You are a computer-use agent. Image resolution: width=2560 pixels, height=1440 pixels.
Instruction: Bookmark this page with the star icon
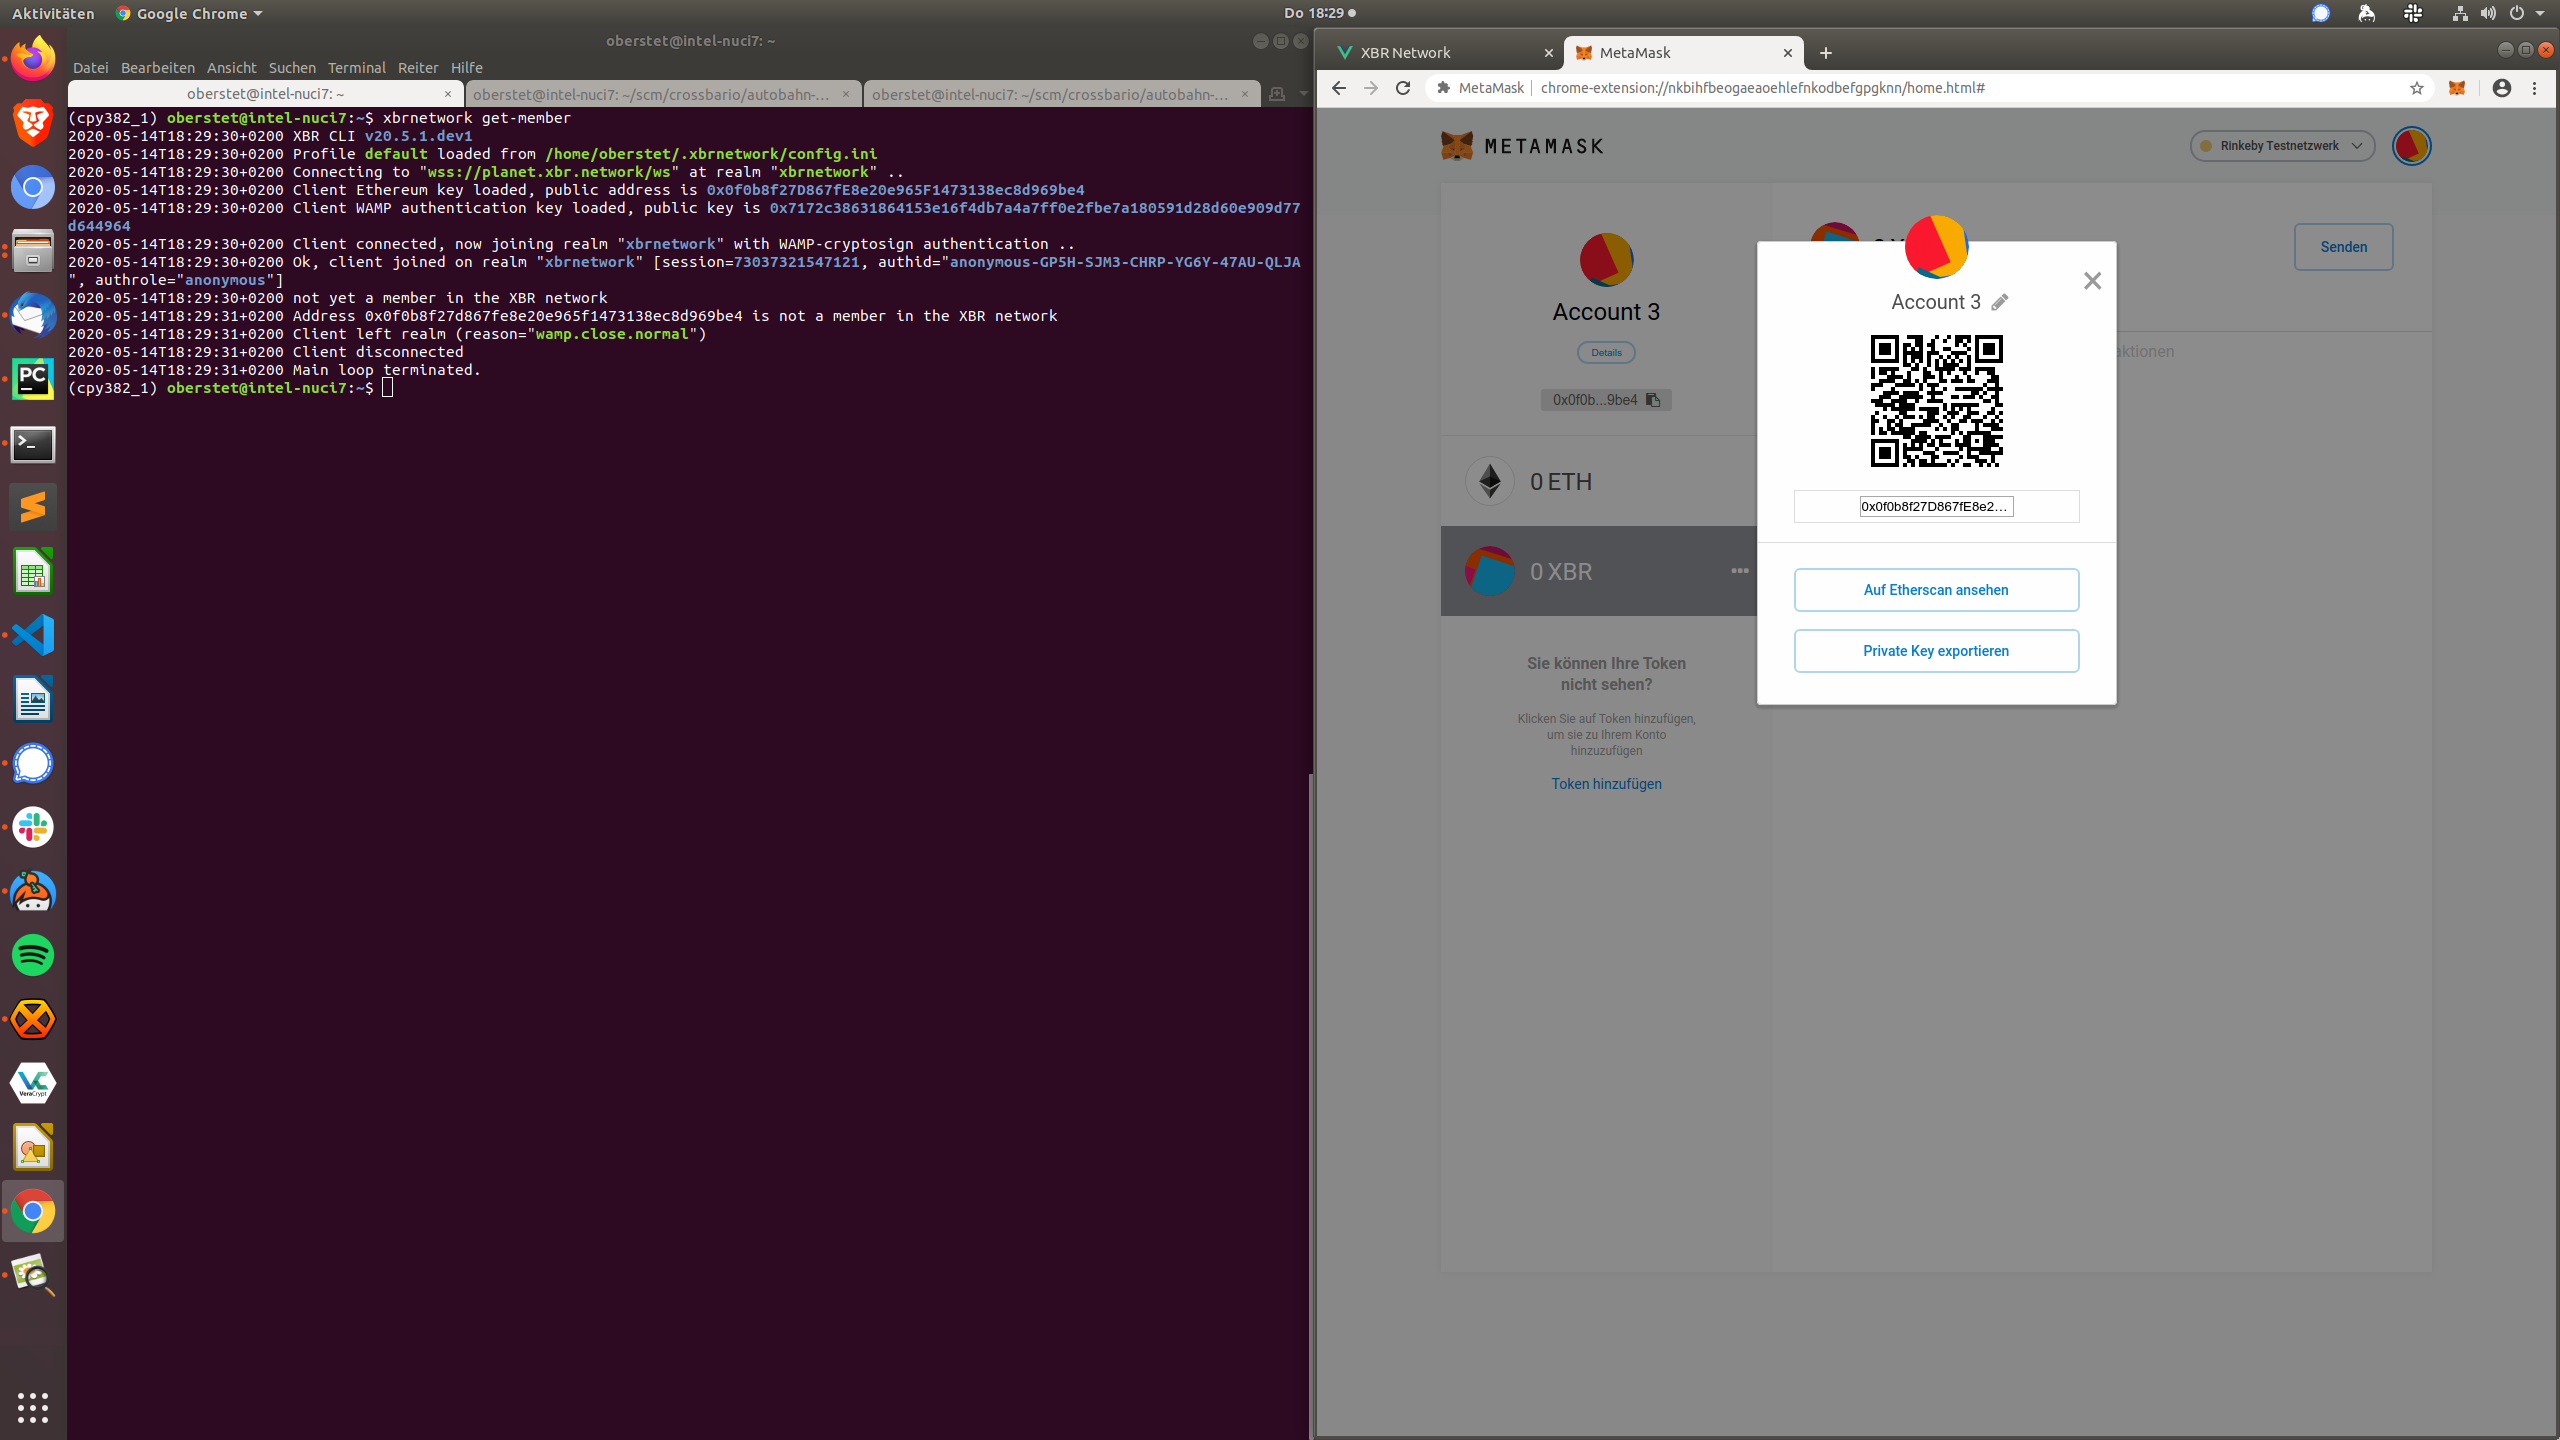click(x=2417, y=88)
